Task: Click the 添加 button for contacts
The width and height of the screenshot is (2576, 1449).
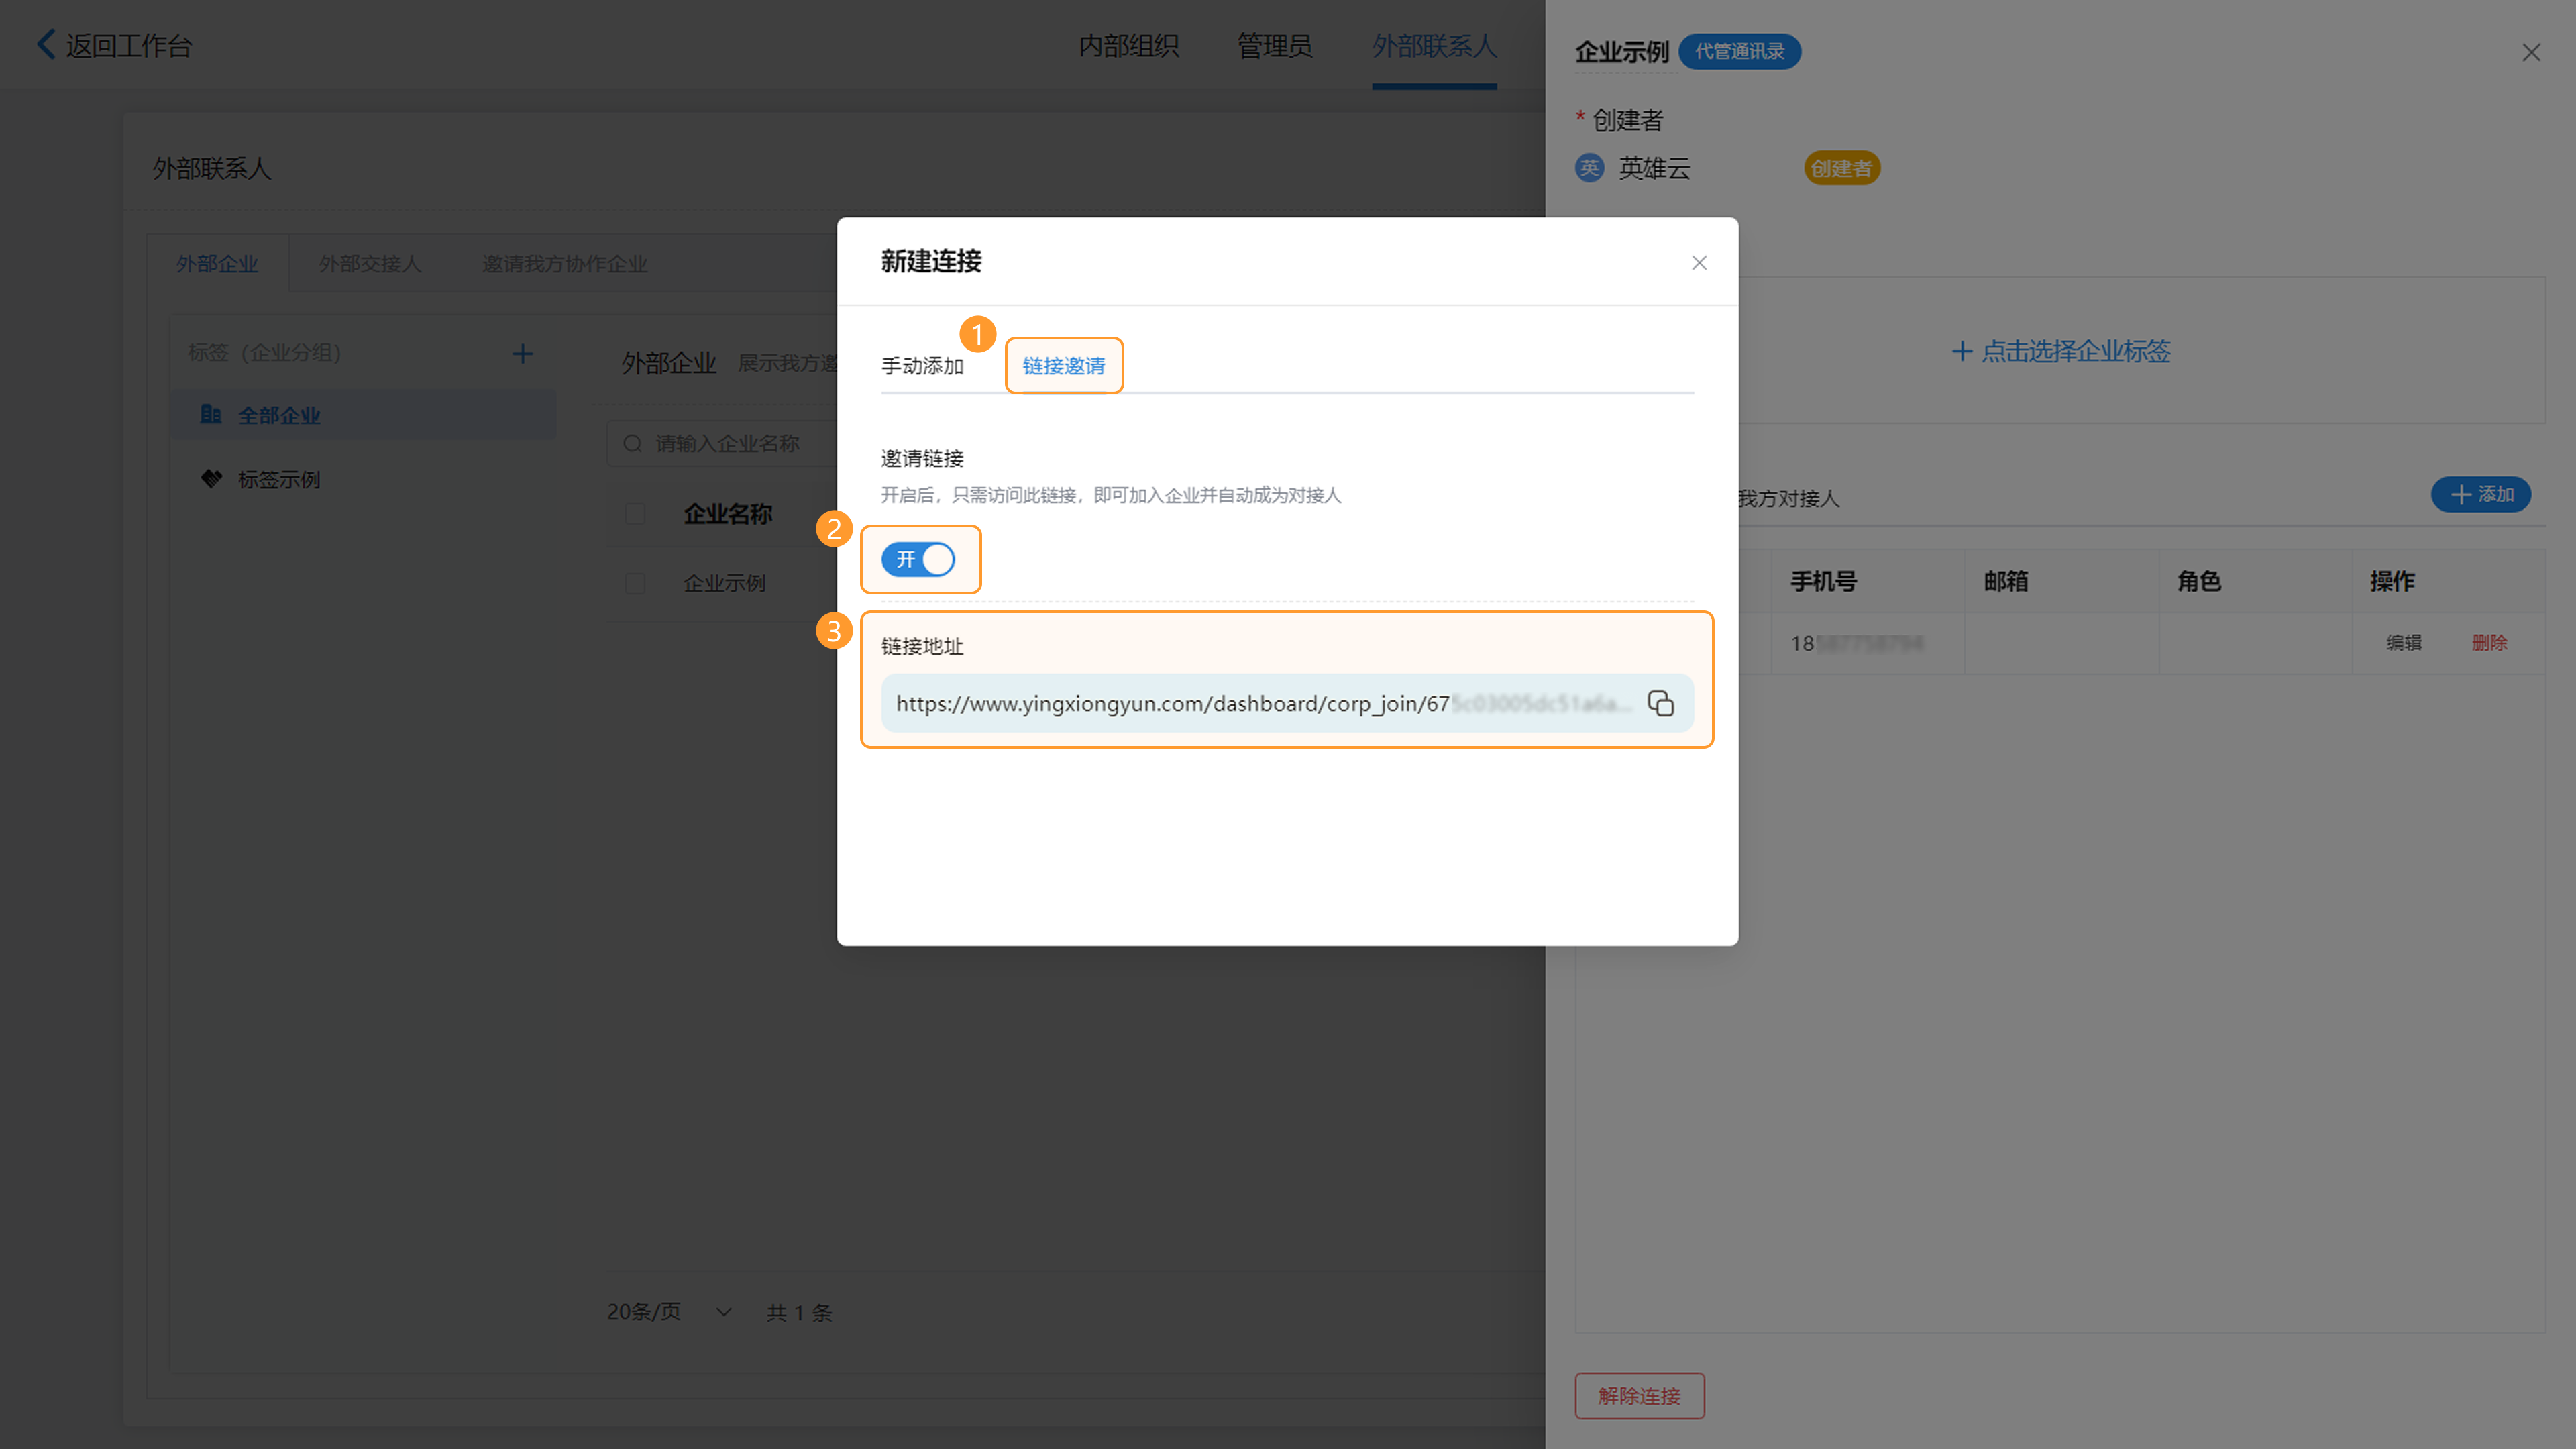Action: click(x=2481, y=494)
